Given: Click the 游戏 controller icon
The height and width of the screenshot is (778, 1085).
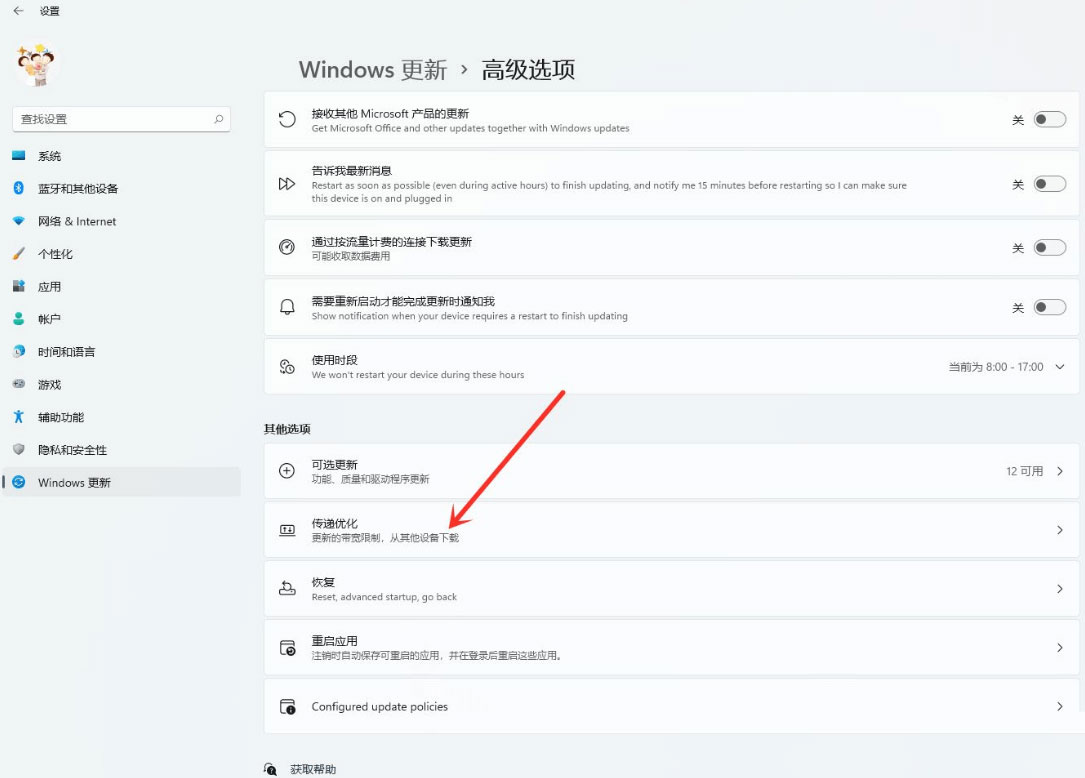Looking at the screenshot, I should coord(19,383).
